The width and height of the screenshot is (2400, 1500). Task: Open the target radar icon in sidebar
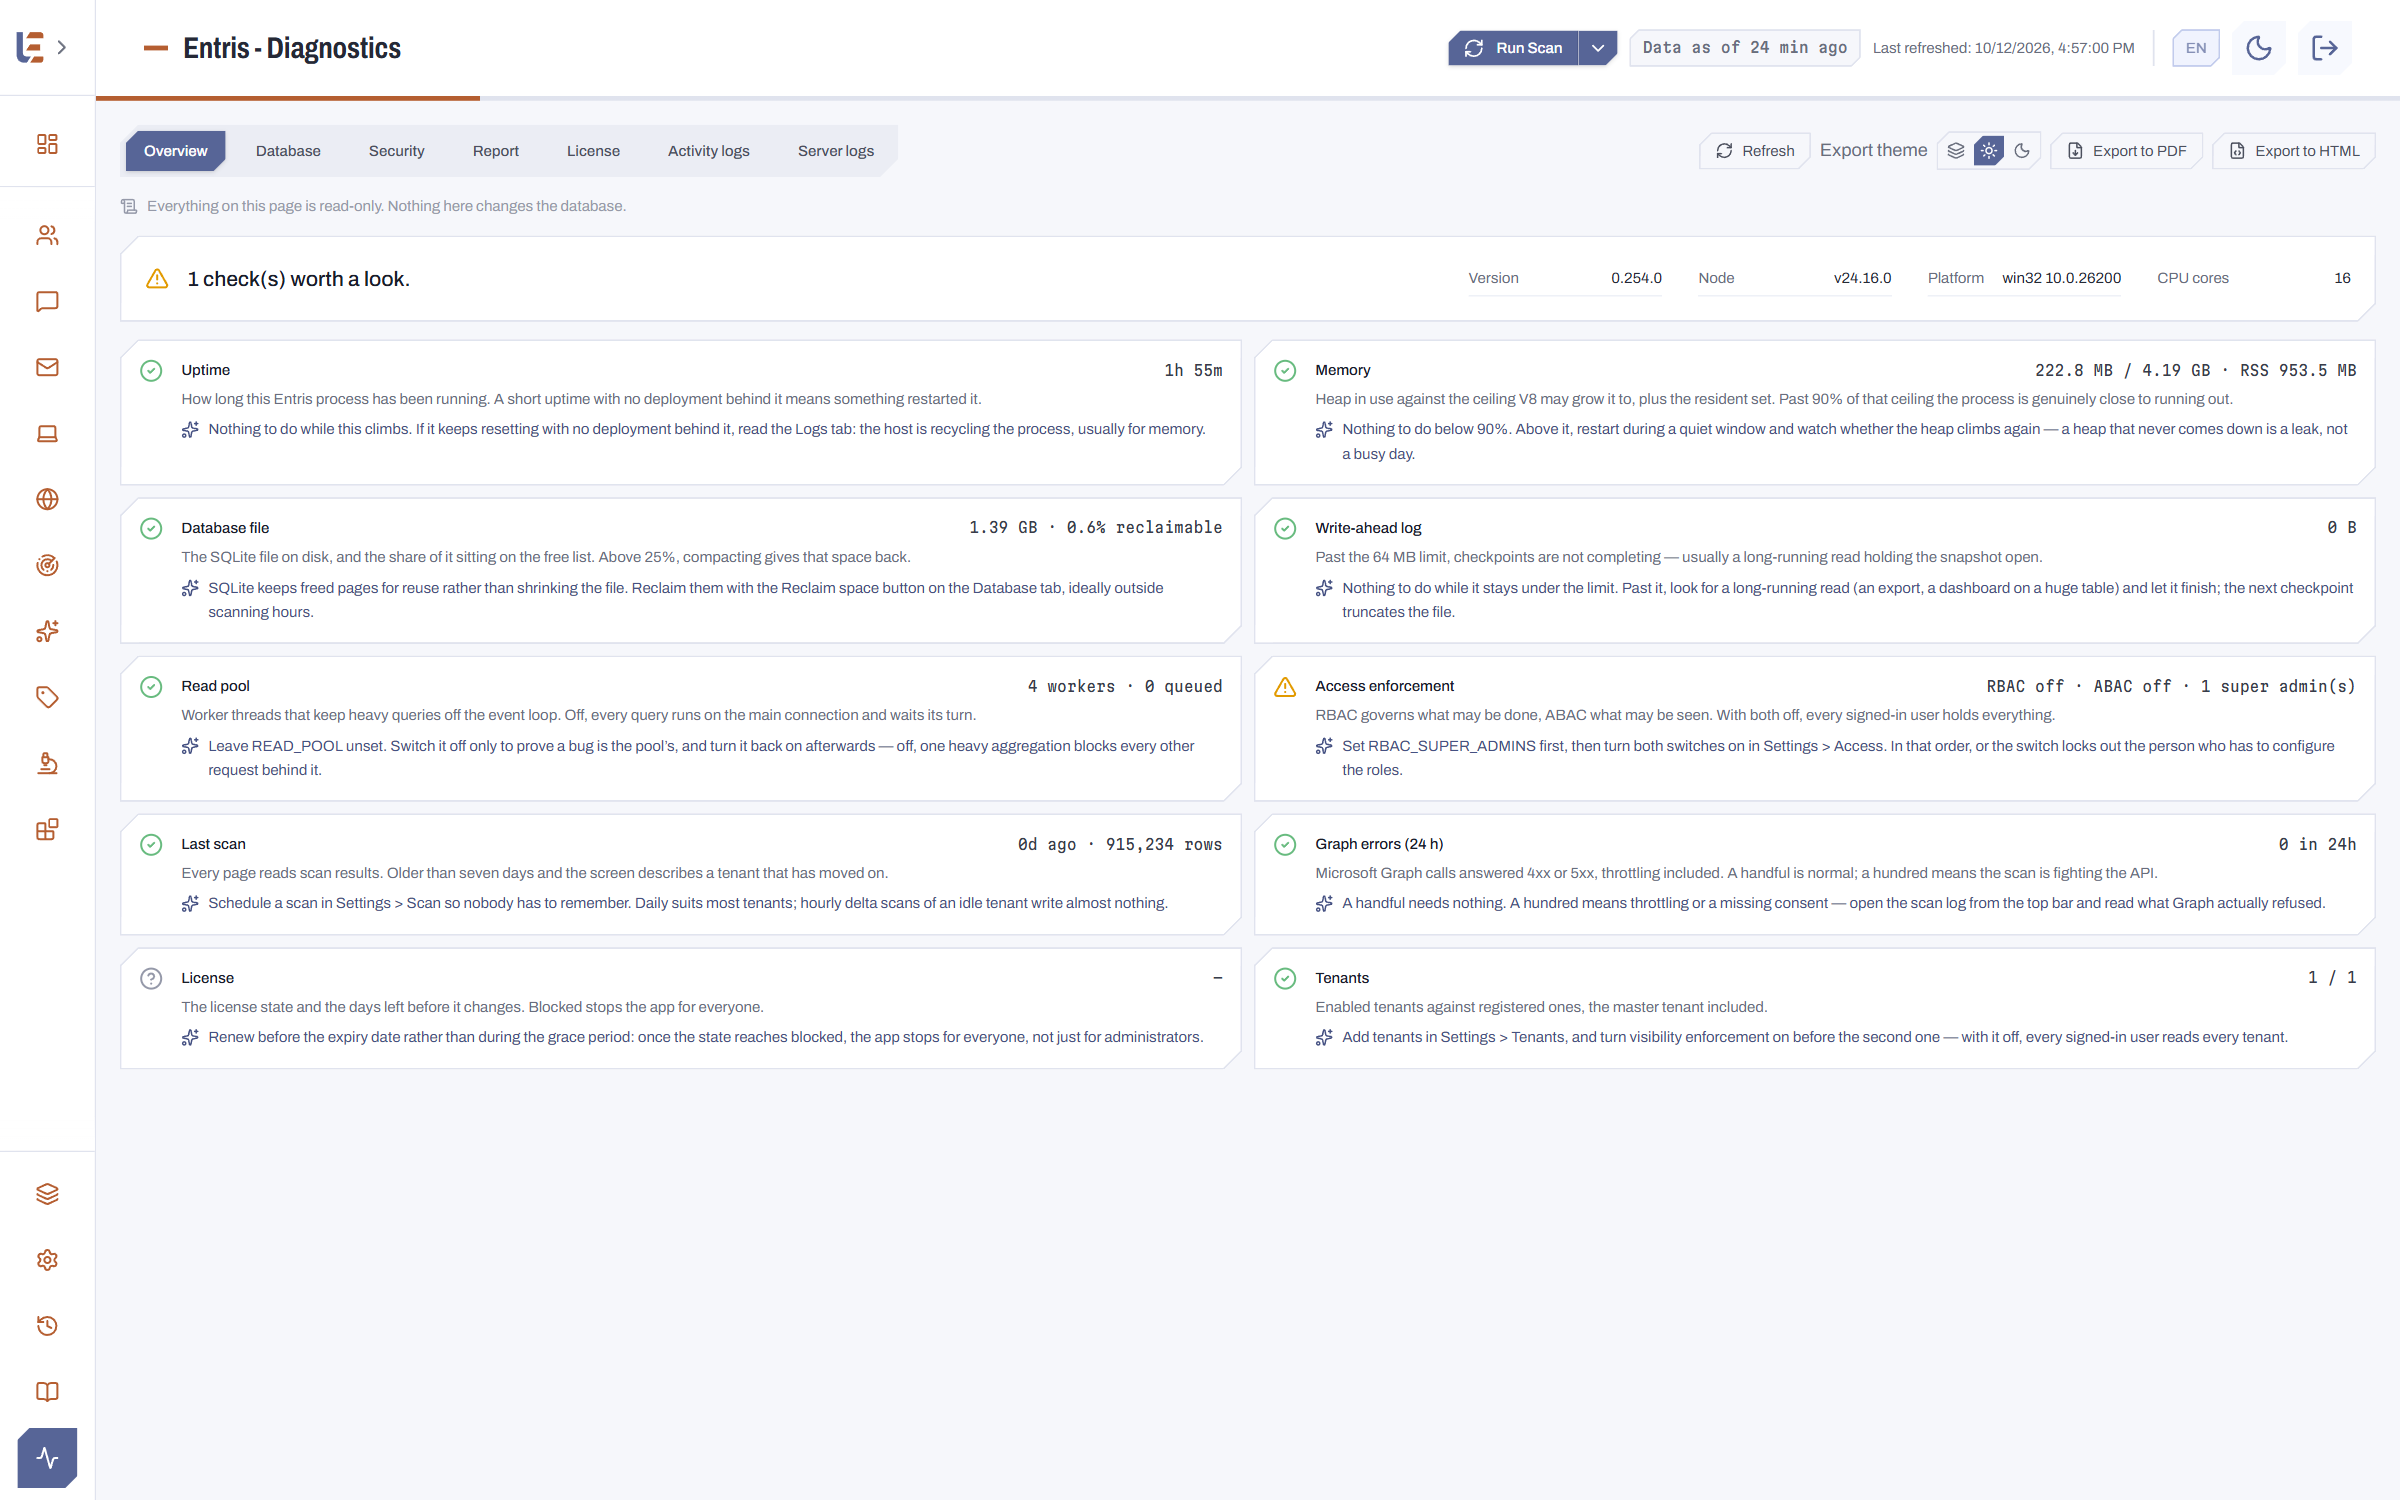[x=47, y=565]
